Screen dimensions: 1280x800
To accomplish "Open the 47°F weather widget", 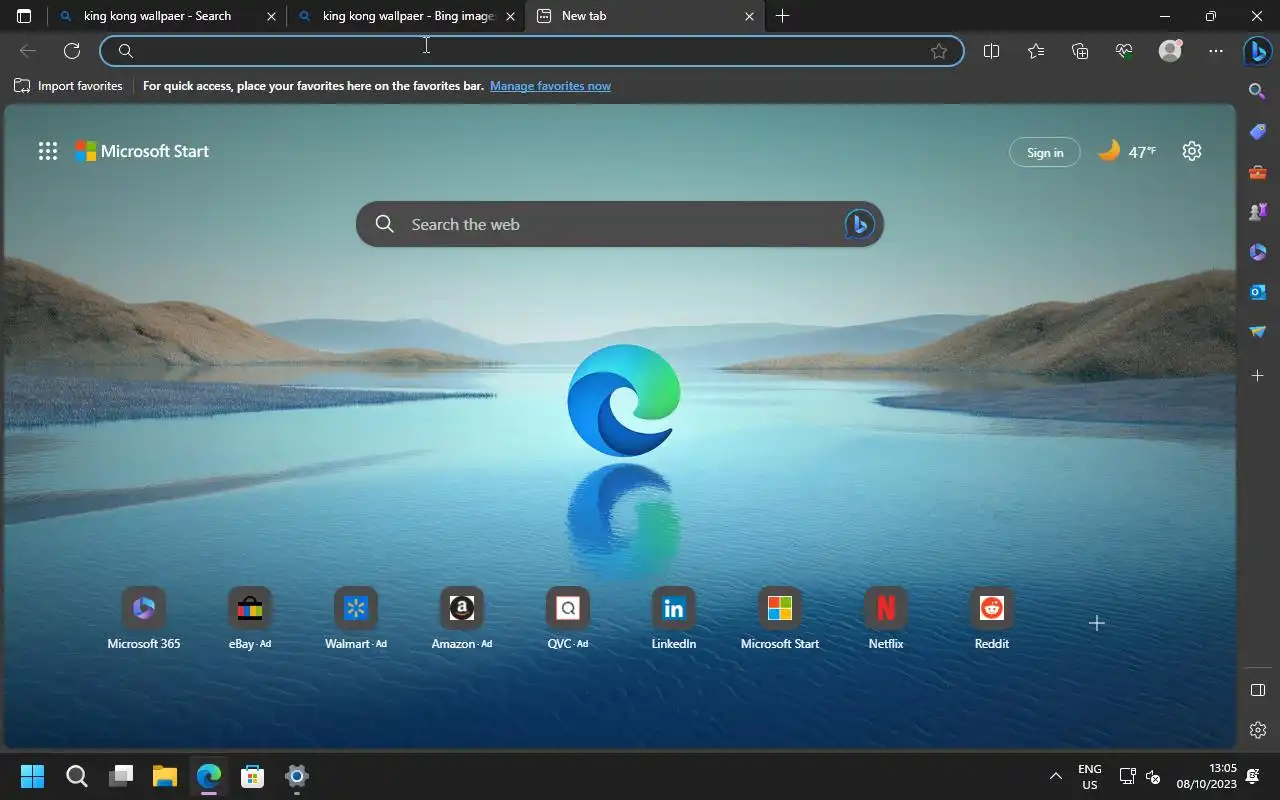I will click(x=1127, y=152).
